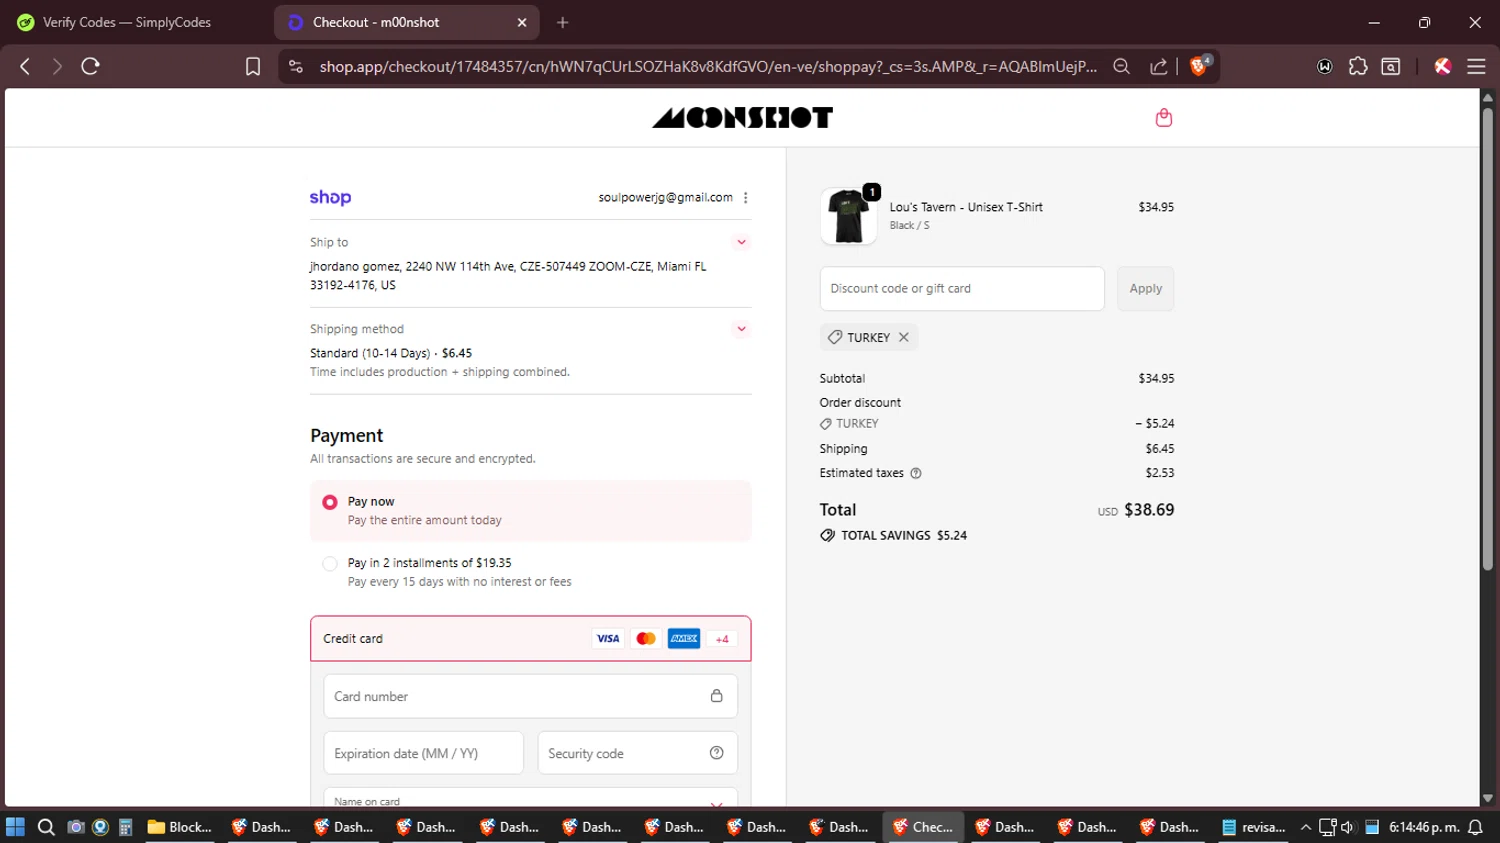The height and width of the screenshot is (843, 1500).
Task: Open the W wallet extension icon
Action: 1325,66
